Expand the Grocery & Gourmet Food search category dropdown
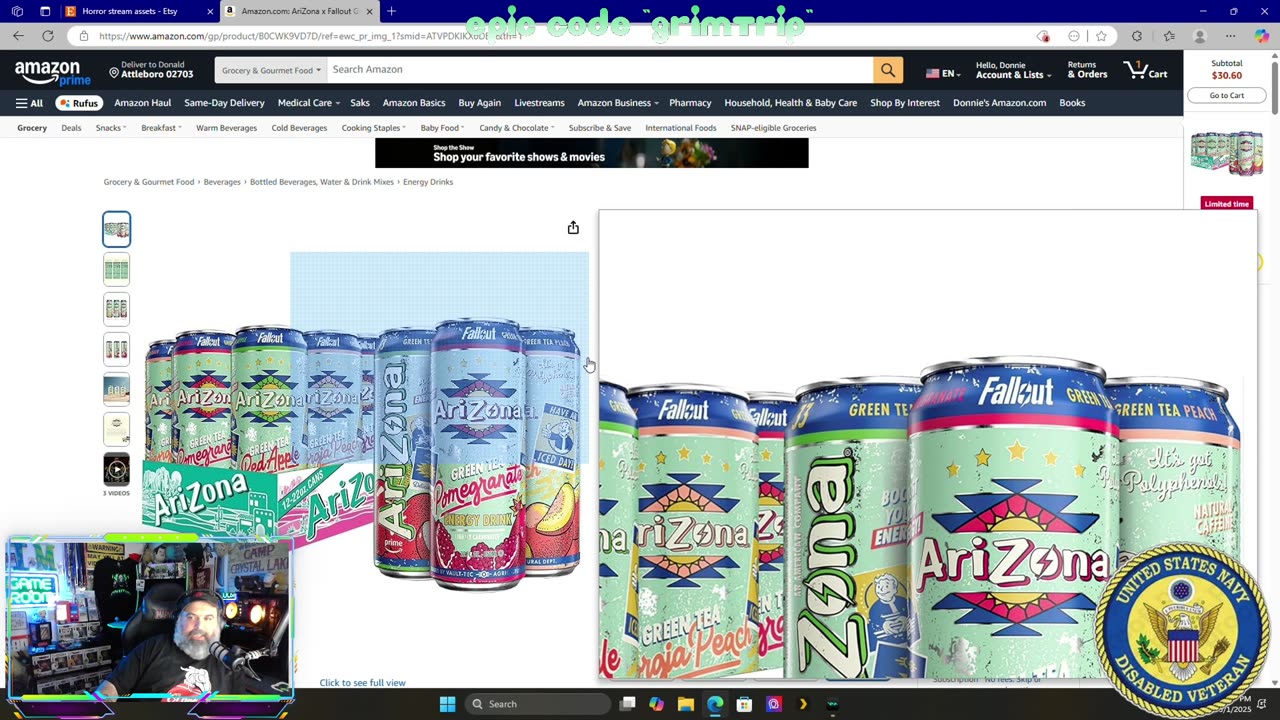 271,70
